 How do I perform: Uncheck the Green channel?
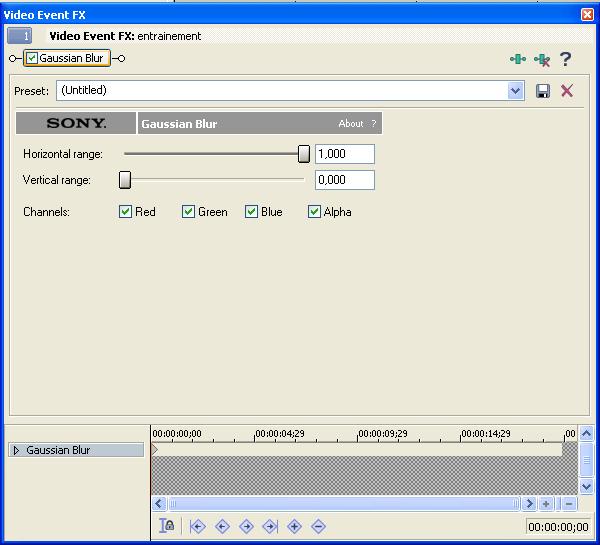pyautogui.click(x=188, y=211)
